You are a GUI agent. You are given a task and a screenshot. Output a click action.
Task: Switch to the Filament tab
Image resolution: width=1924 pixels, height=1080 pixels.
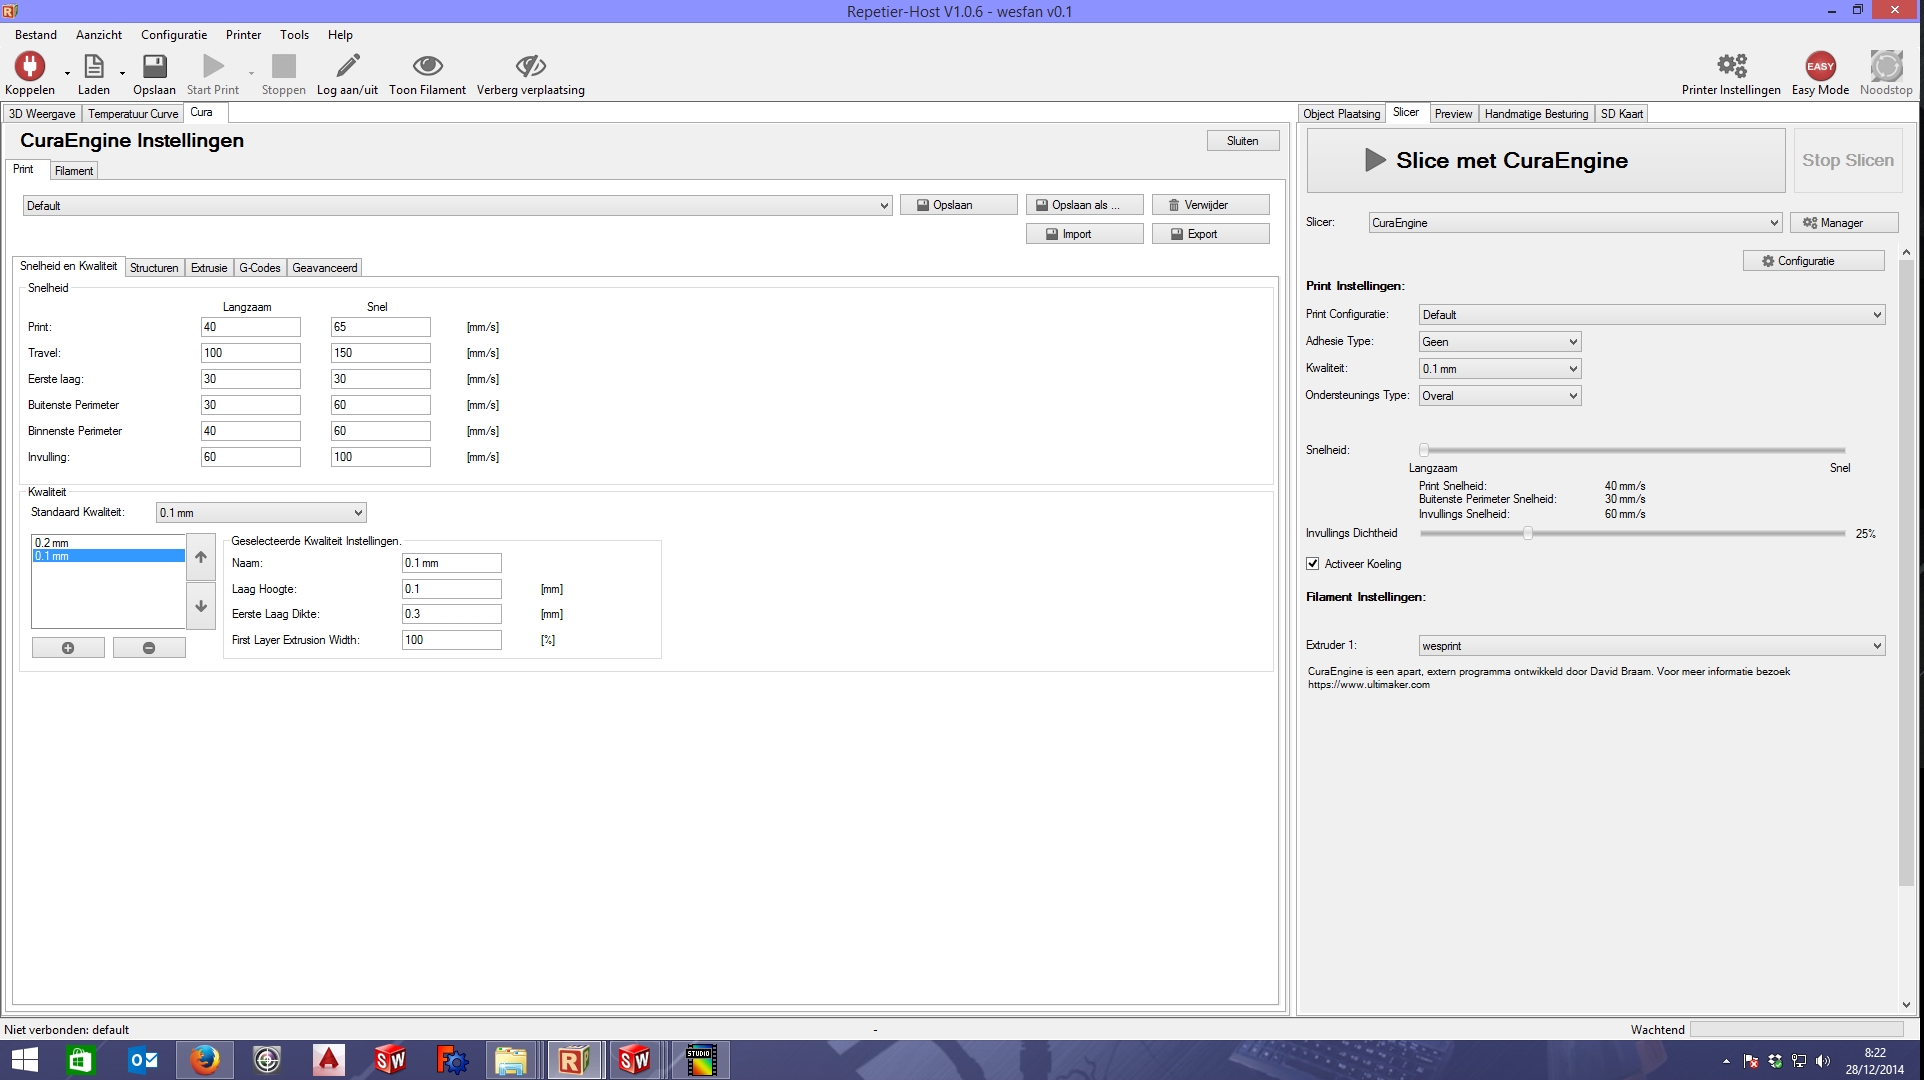[x=74, y=171]
